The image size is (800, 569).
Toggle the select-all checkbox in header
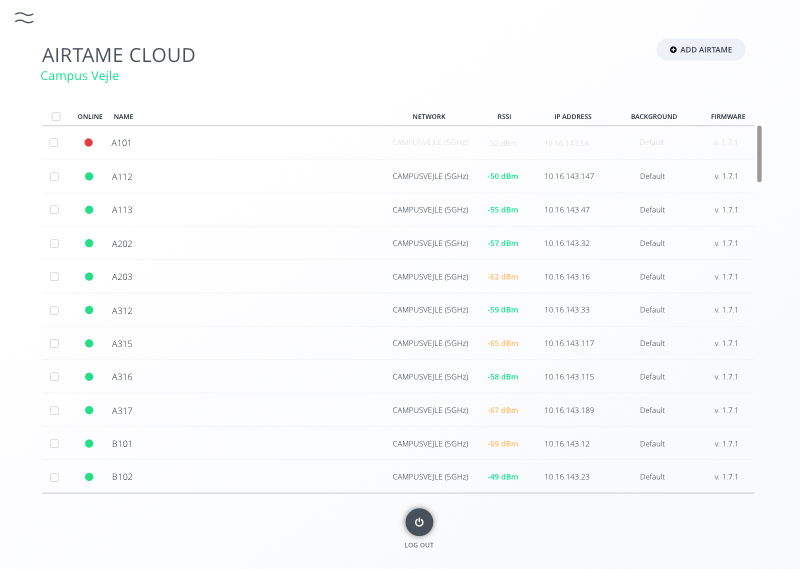coord(56,116)
